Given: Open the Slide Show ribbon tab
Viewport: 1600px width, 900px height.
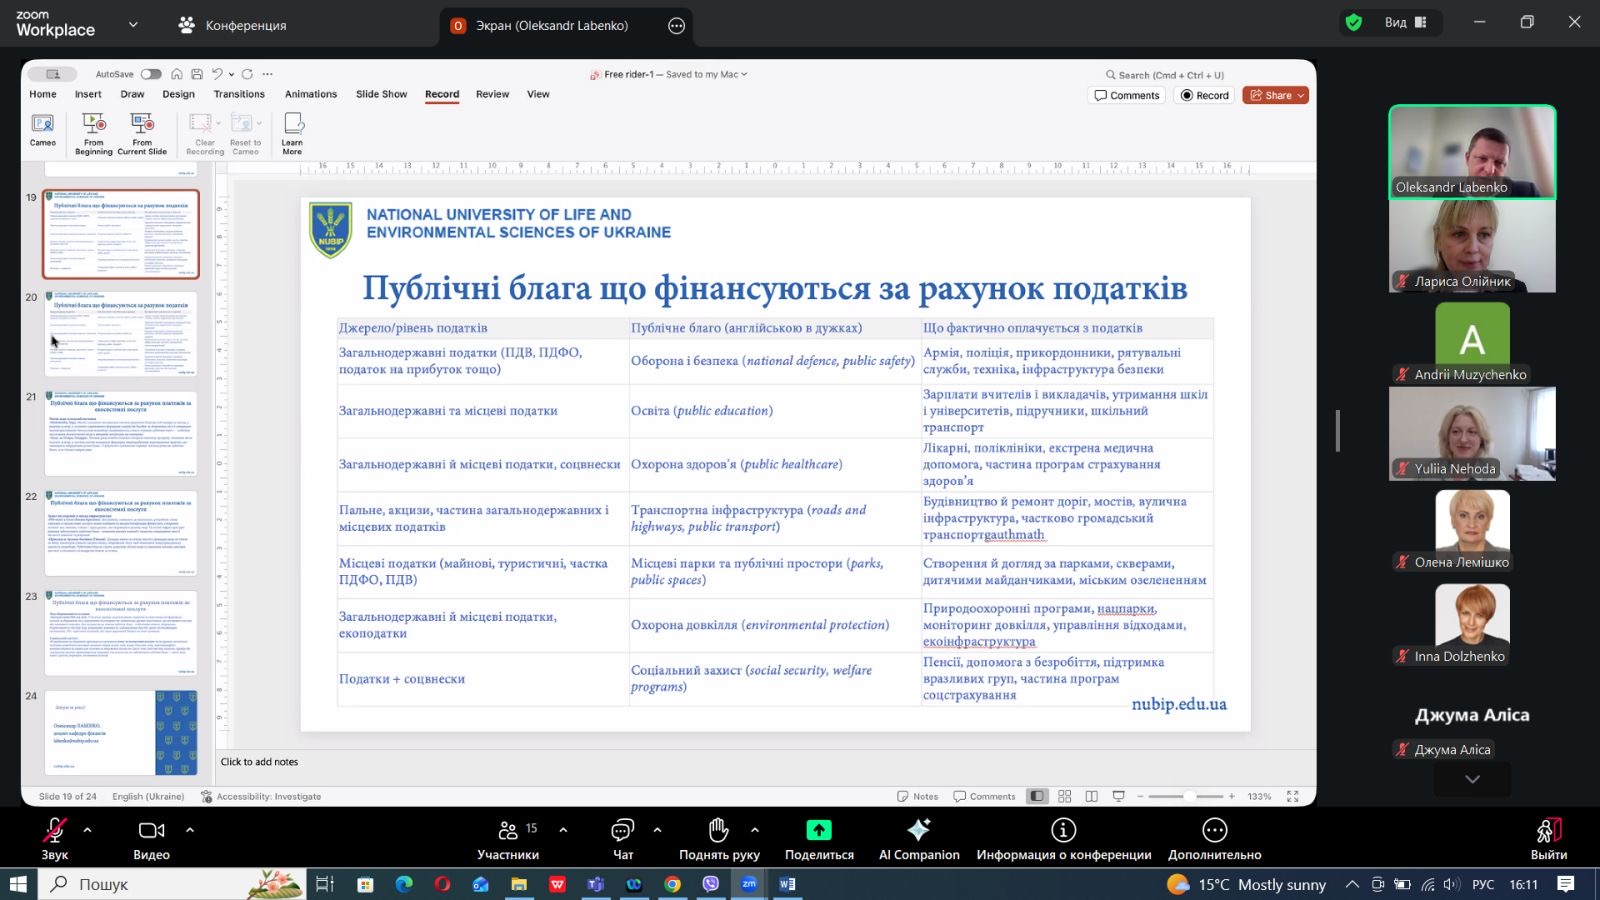Looking at the screenshot, I should 381,94.
